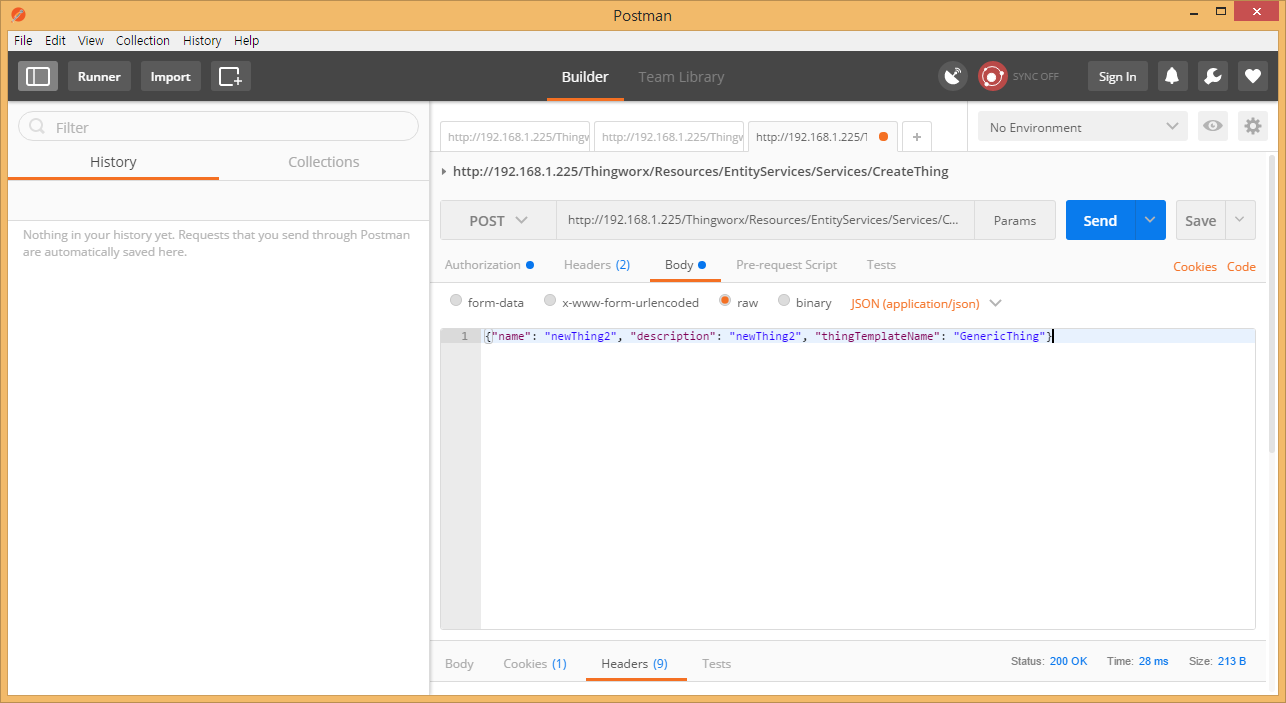Open the wrench settings icon
The image size is (1286, 703).
(1212, 76)
